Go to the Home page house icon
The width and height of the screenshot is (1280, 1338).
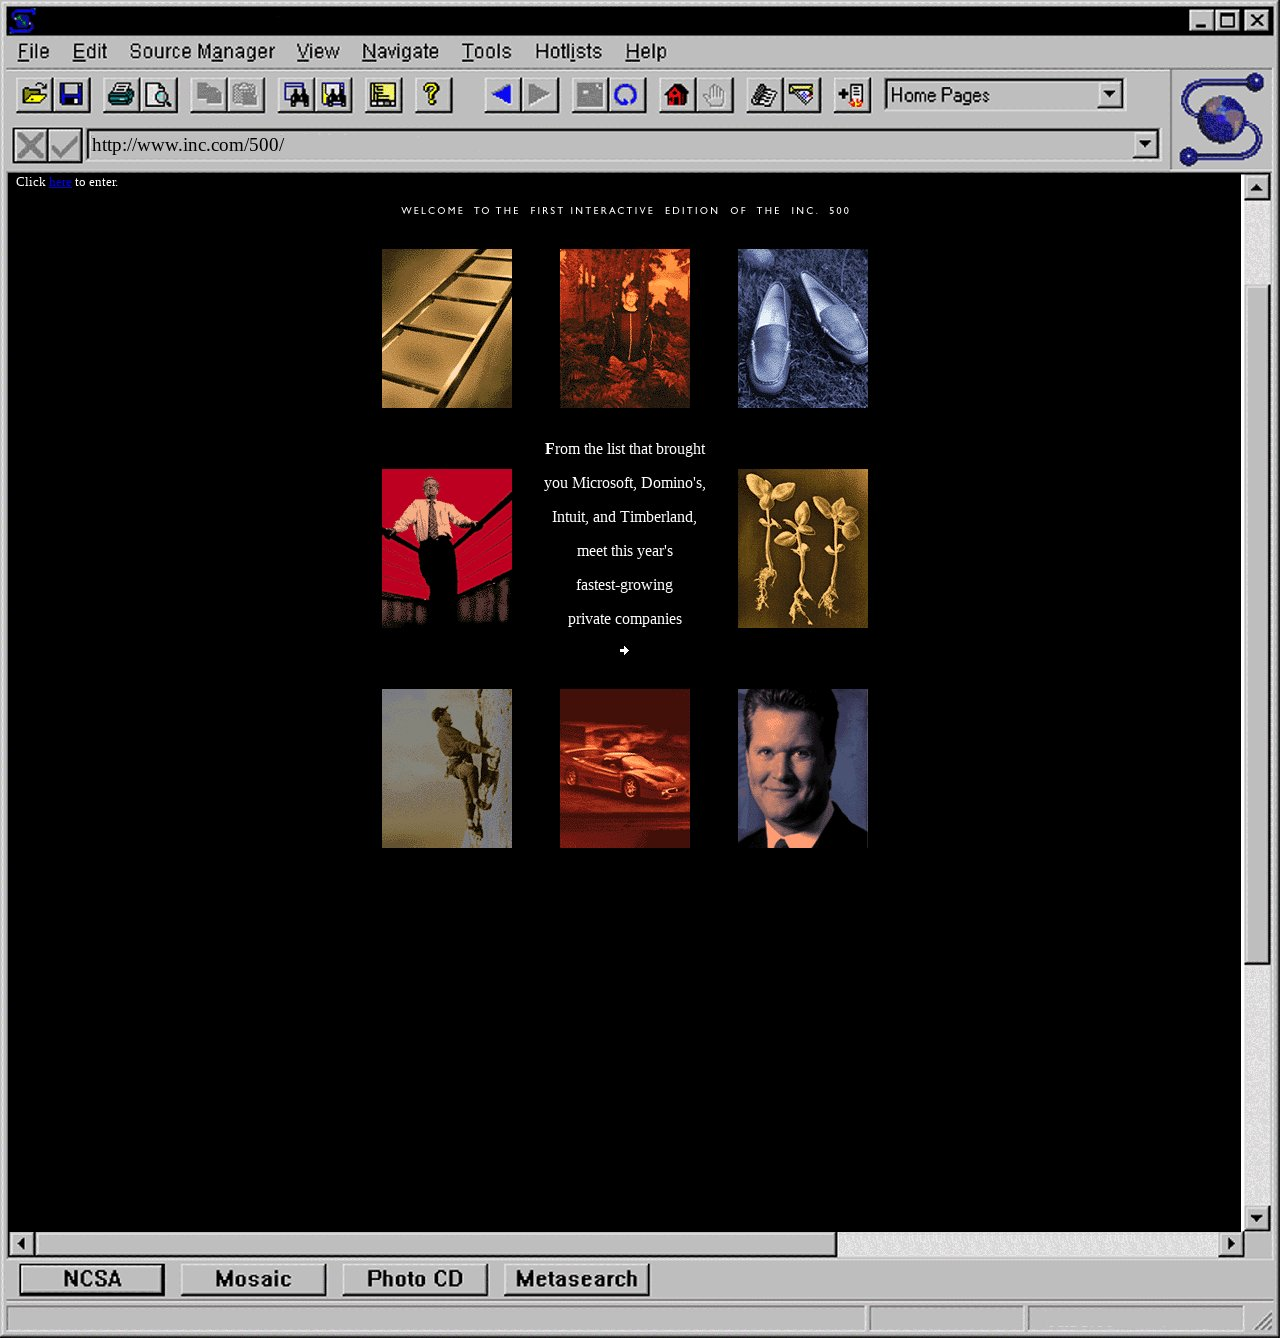(677, 95)
